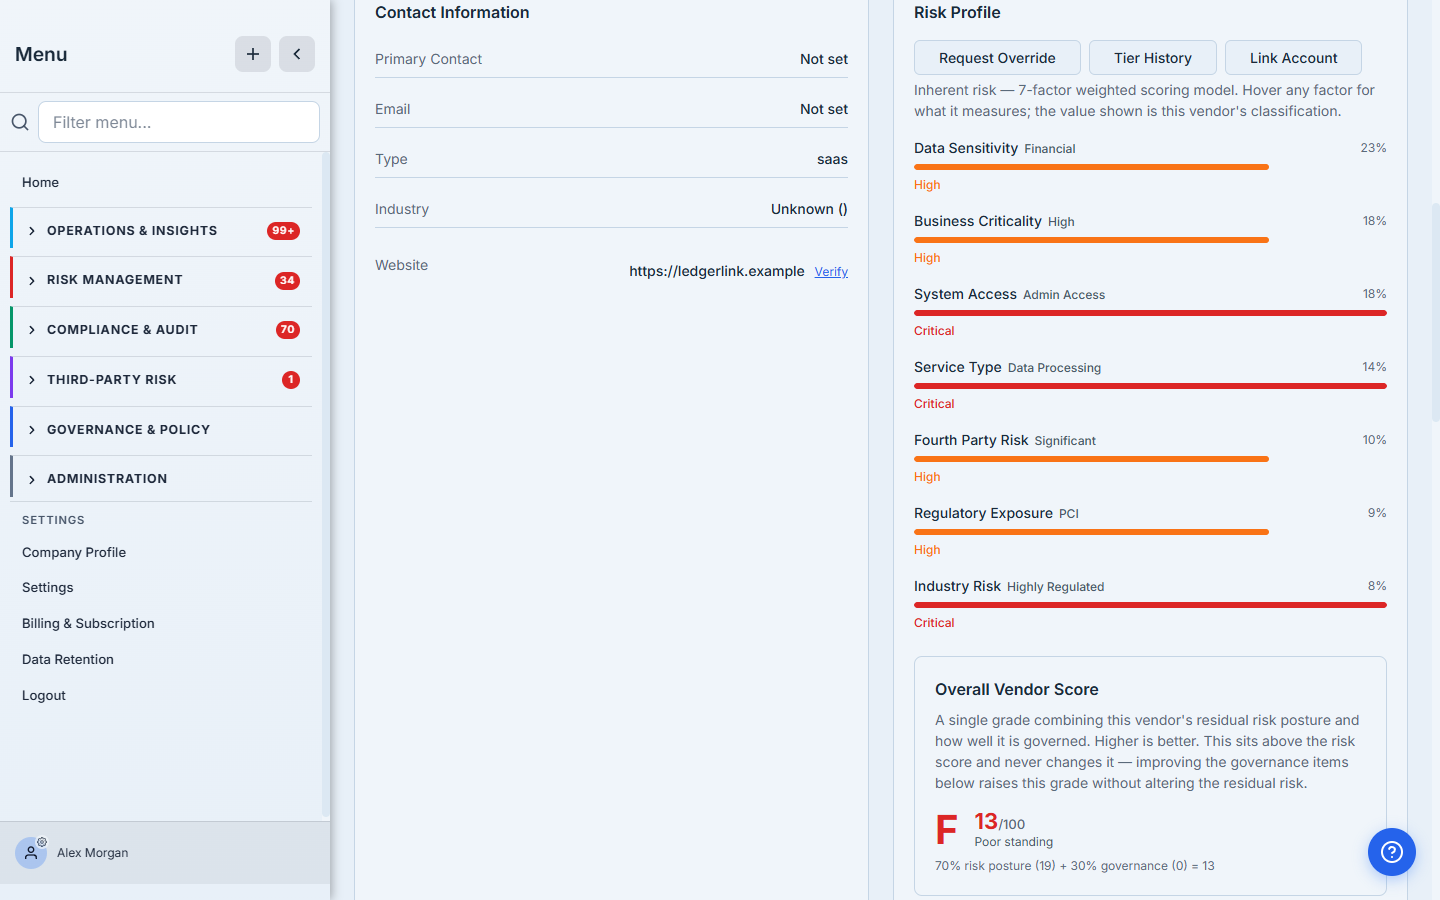The image size is (1440, 900).
Task: Collapse the sidebar with the left arrow icon
Action: [297, 54]
